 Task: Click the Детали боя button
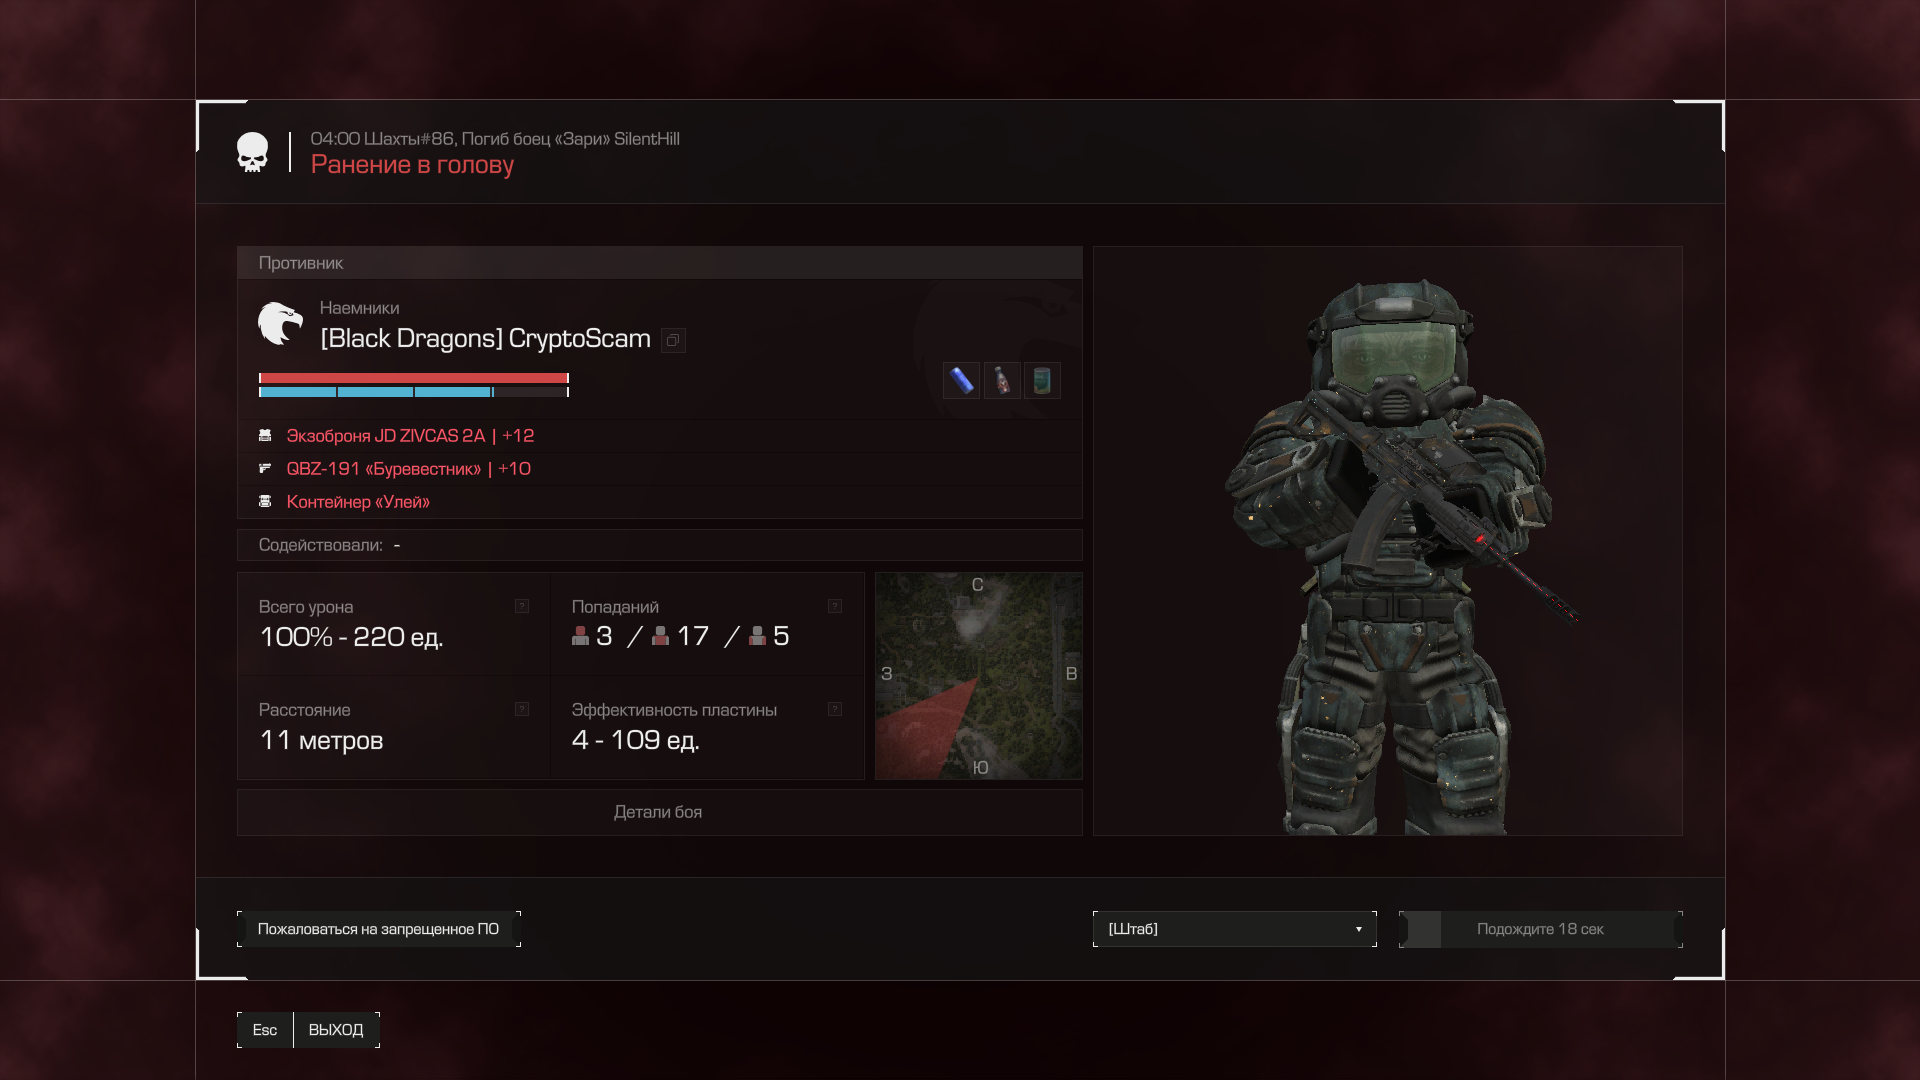coord(659,812)
